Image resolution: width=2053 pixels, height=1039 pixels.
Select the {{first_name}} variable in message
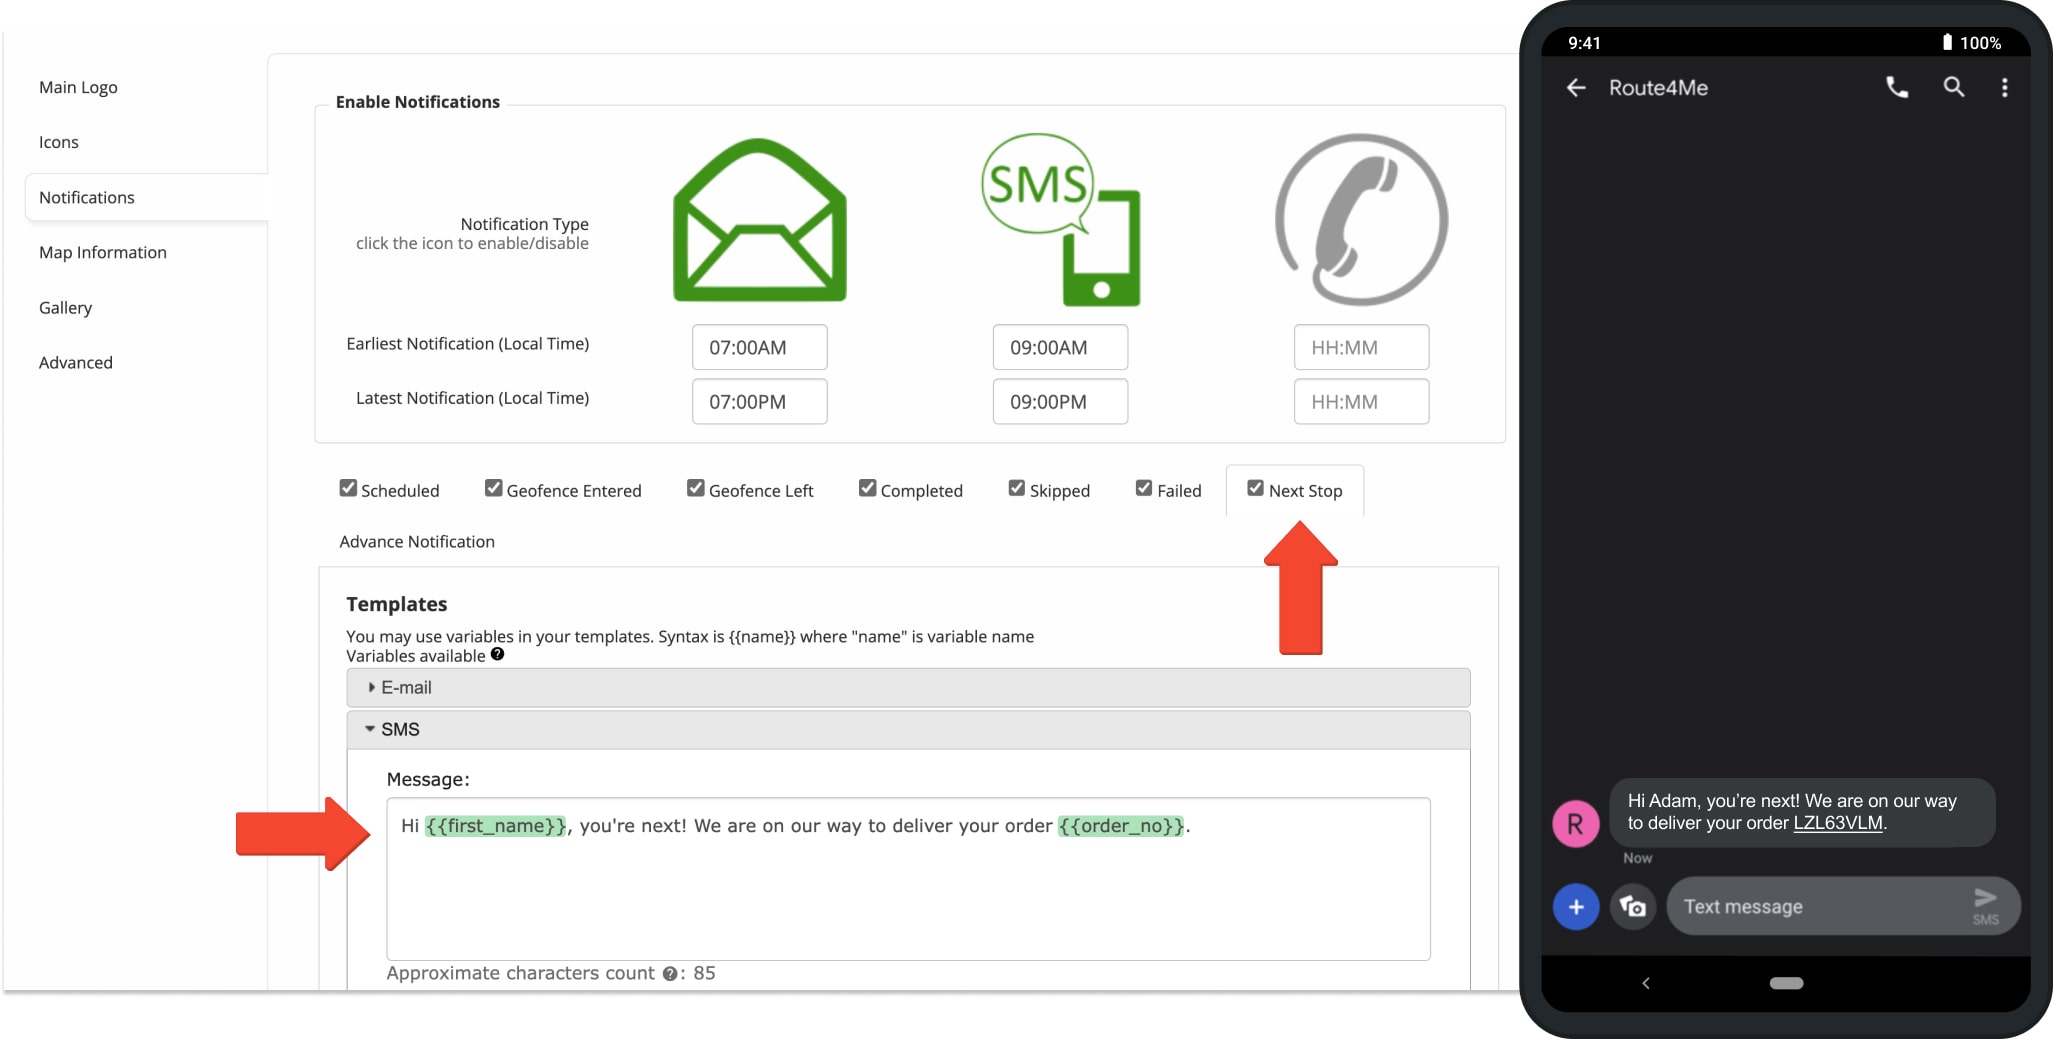pyautogui.click(x=496, y=826)
